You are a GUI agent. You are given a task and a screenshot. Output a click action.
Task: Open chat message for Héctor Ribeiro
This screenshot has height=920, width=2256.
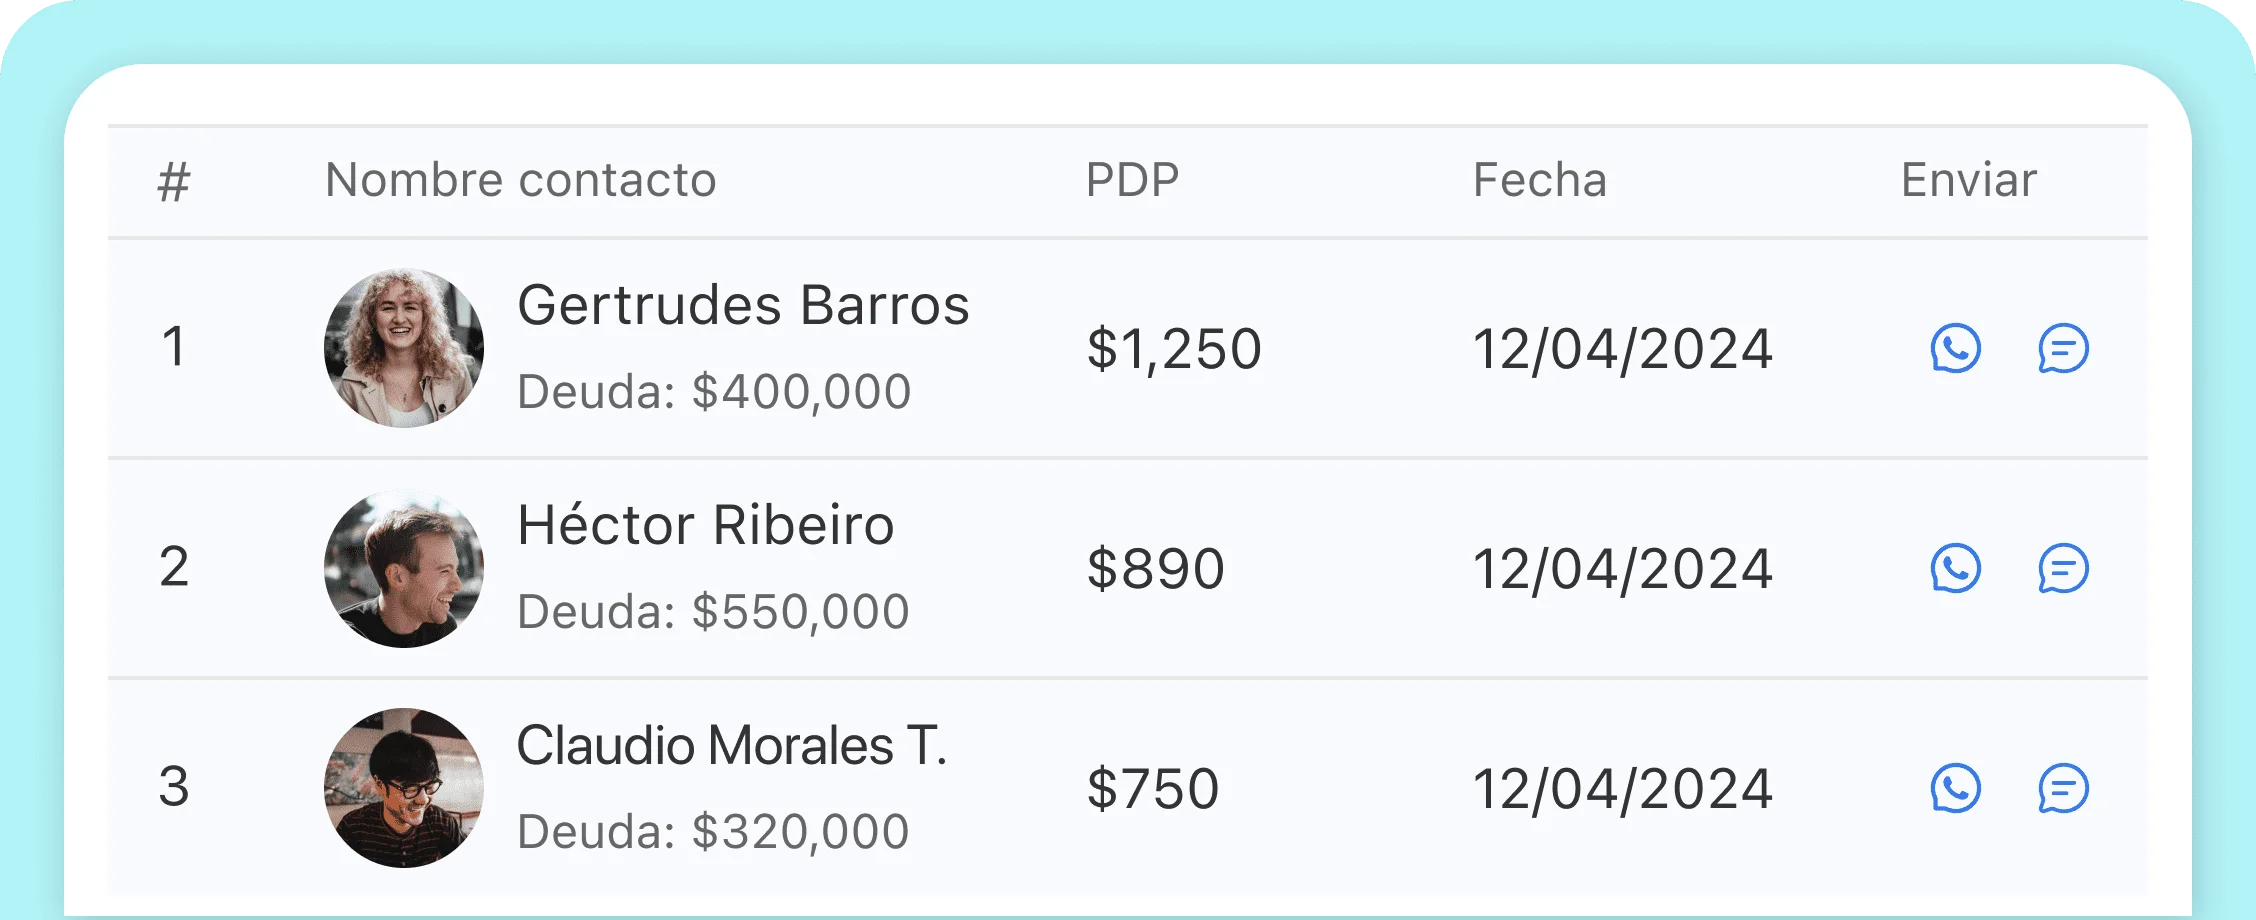(x=2063, y=568)
